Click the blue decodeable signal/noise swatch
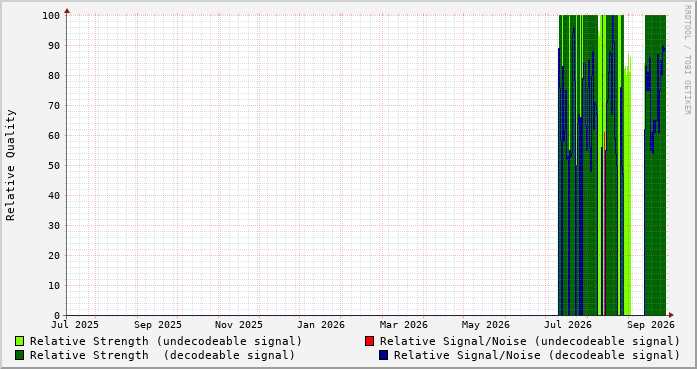The width and height of the screenshot is (697, 369). click(x=384, y=355)
